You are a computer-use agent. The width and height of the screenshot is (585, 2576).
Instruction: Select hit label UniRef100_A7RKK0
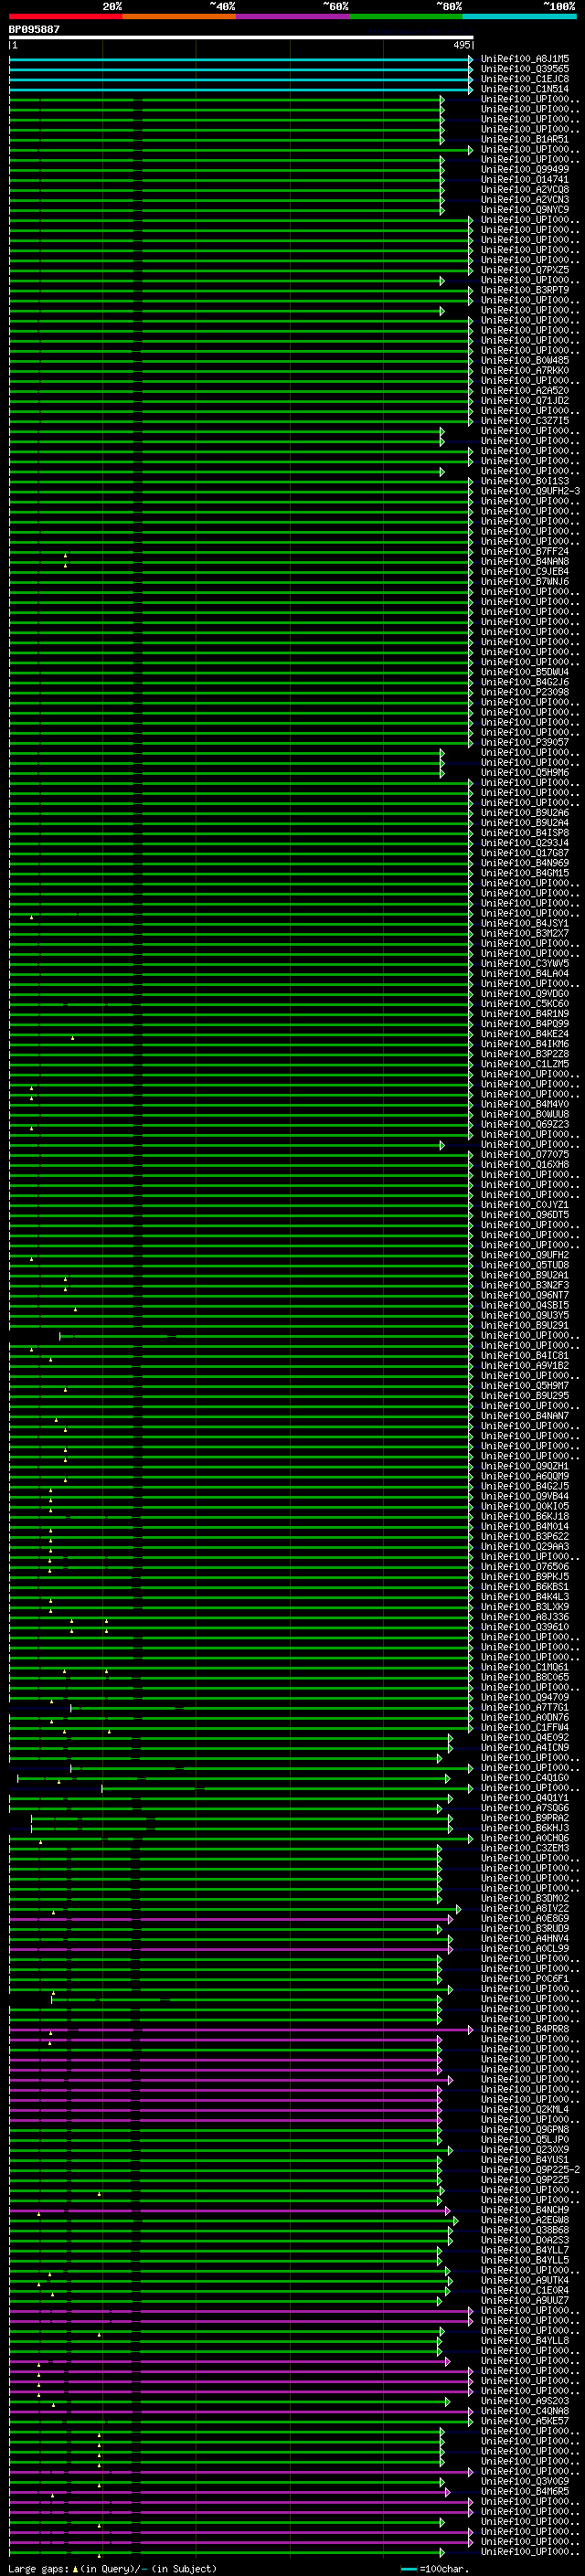pyautogui.click(x=525, y=370)
